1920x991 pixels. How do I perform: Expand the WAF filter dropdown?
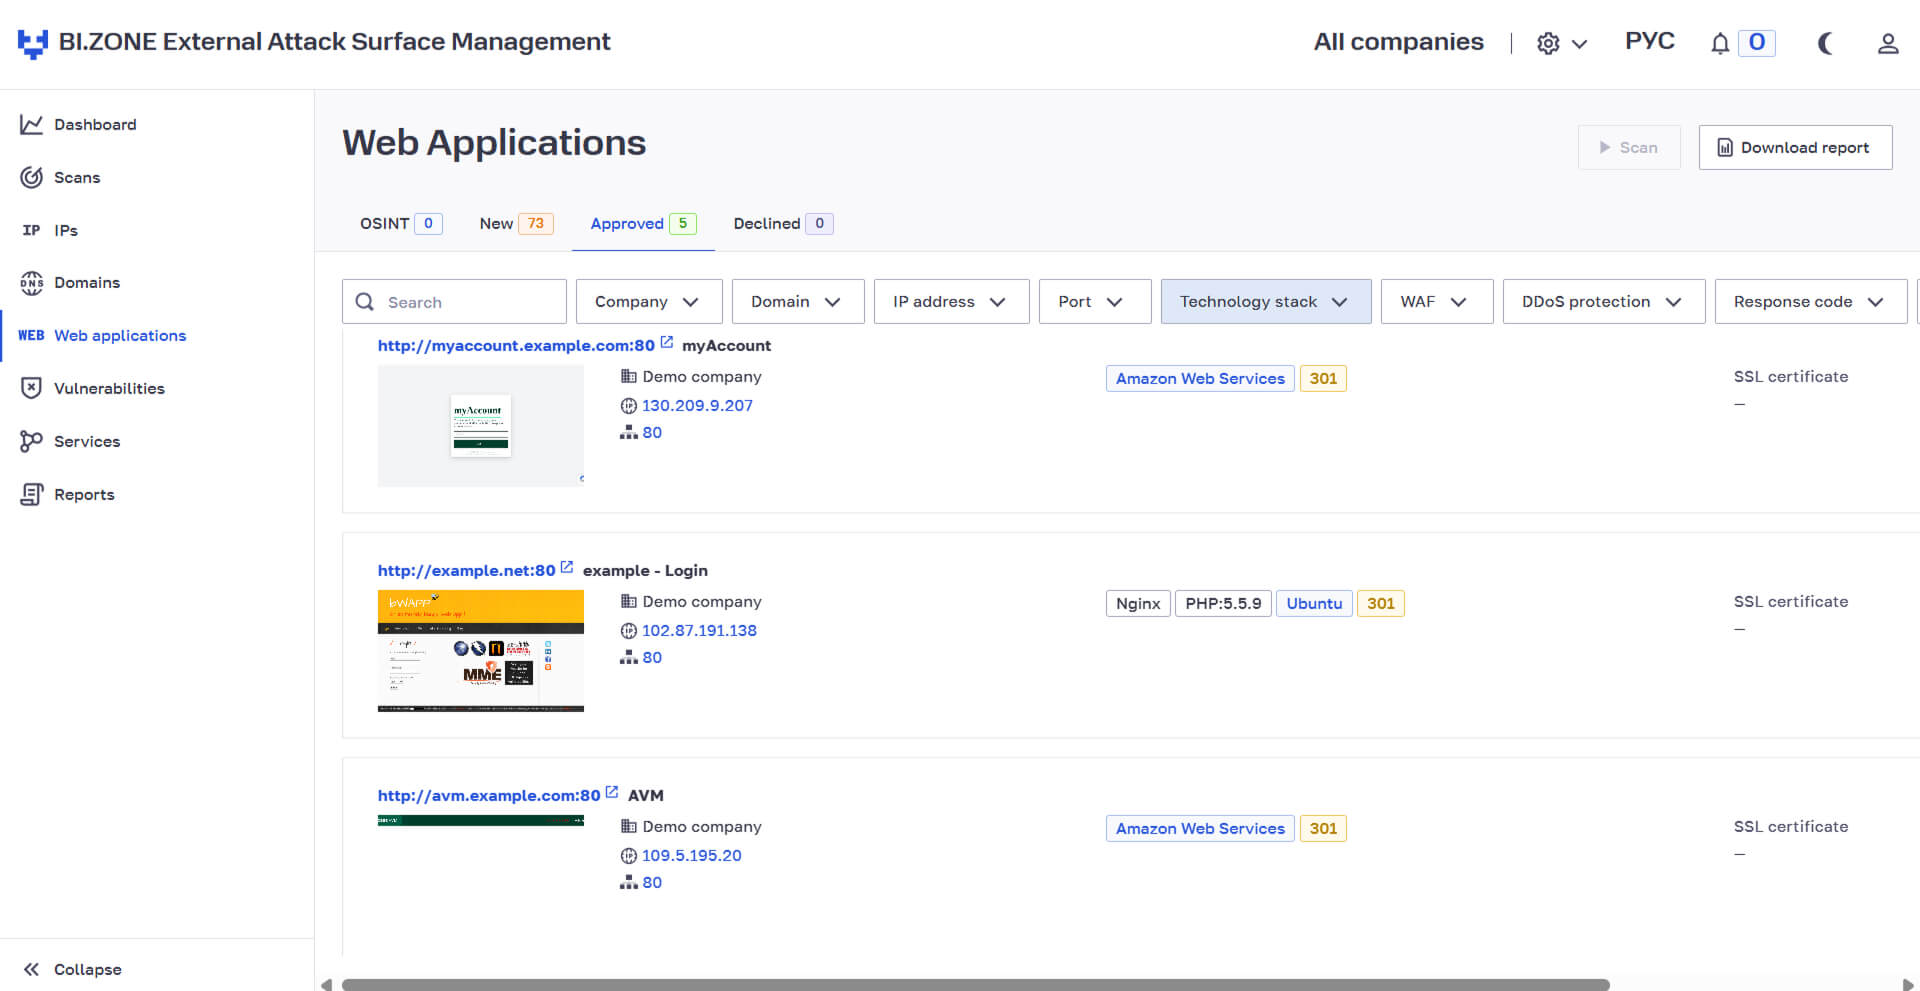click(x=1437, y=302)
